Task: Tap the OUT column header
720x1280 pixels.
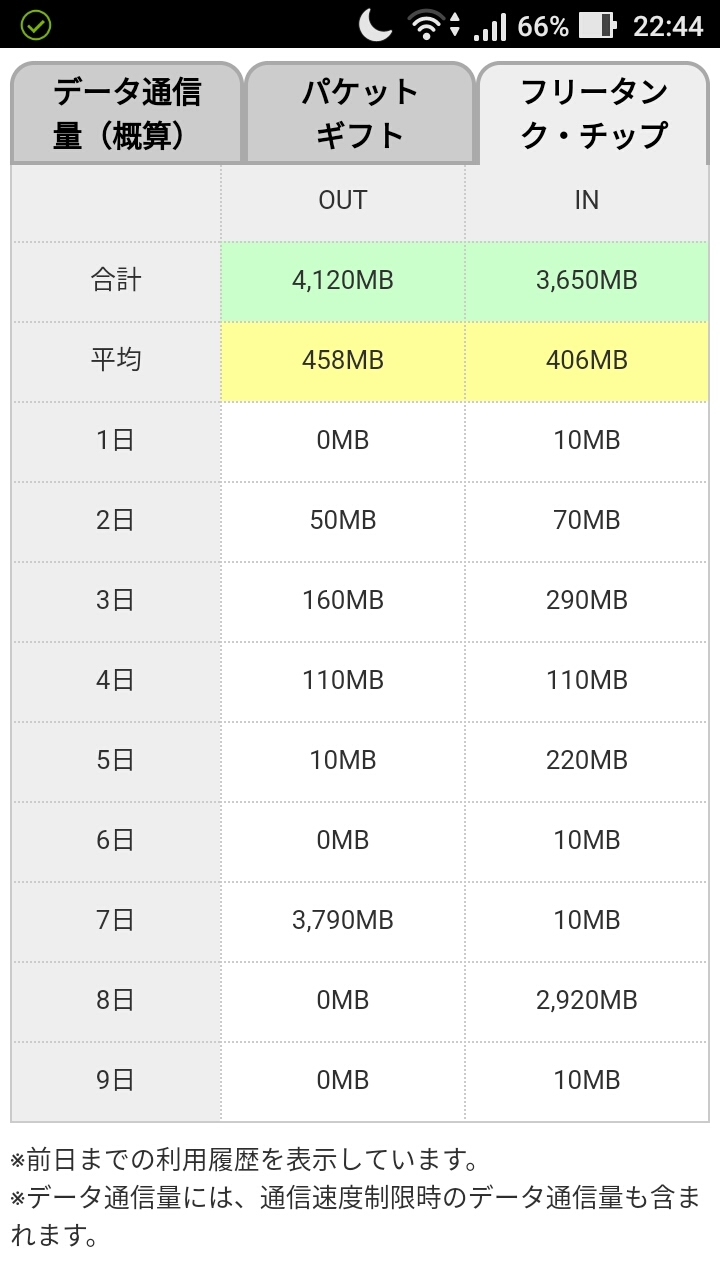Action: tap(343, 200)
